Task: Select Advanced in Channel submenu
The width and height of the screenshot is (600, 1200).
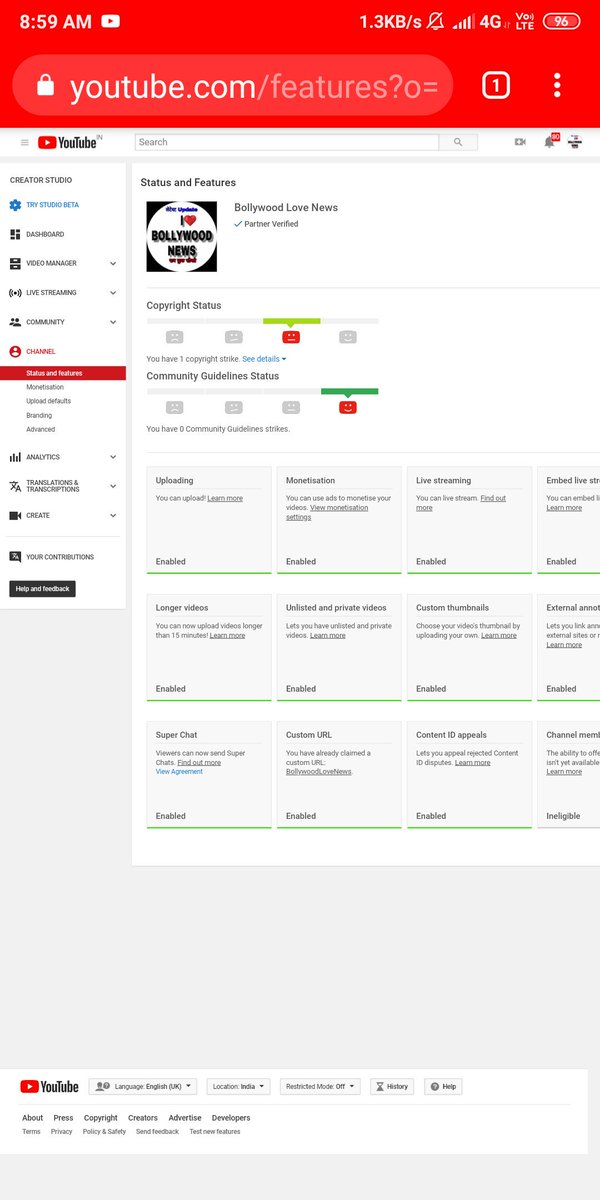Action: tap(41, 429)
